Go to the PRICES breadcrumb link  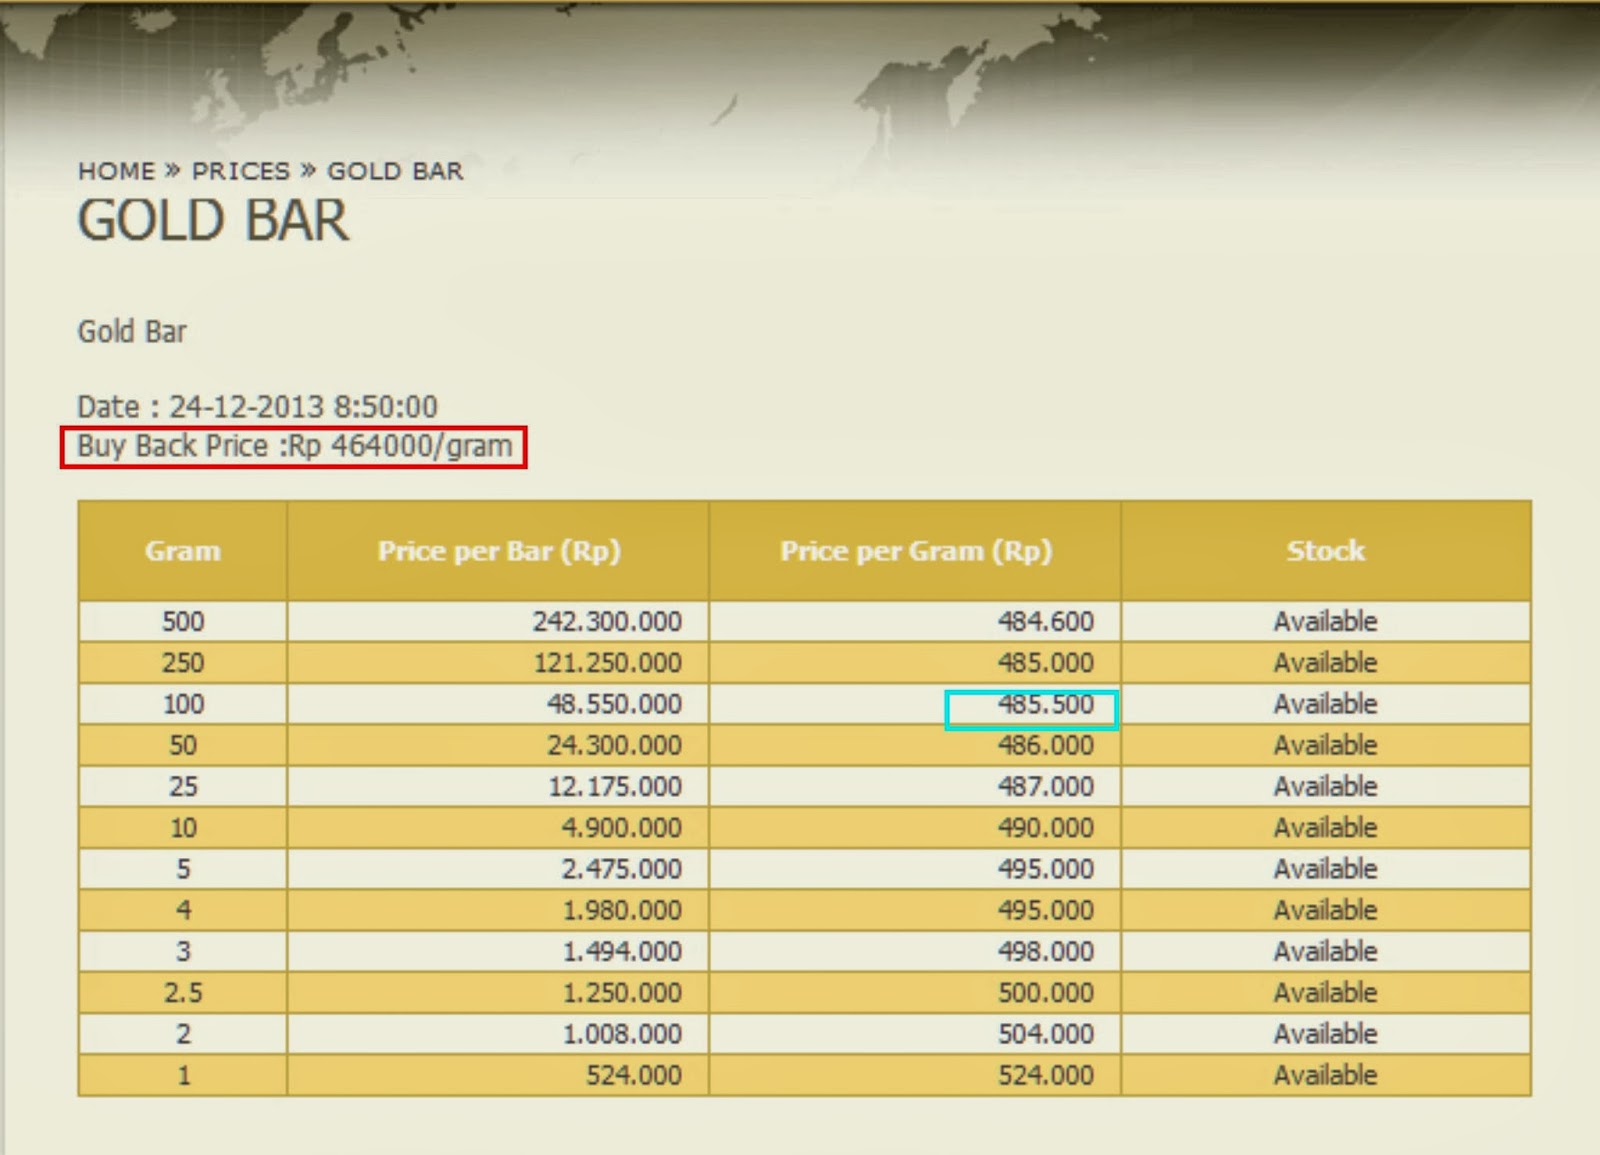pyautogui.click(x=241, y=171)
